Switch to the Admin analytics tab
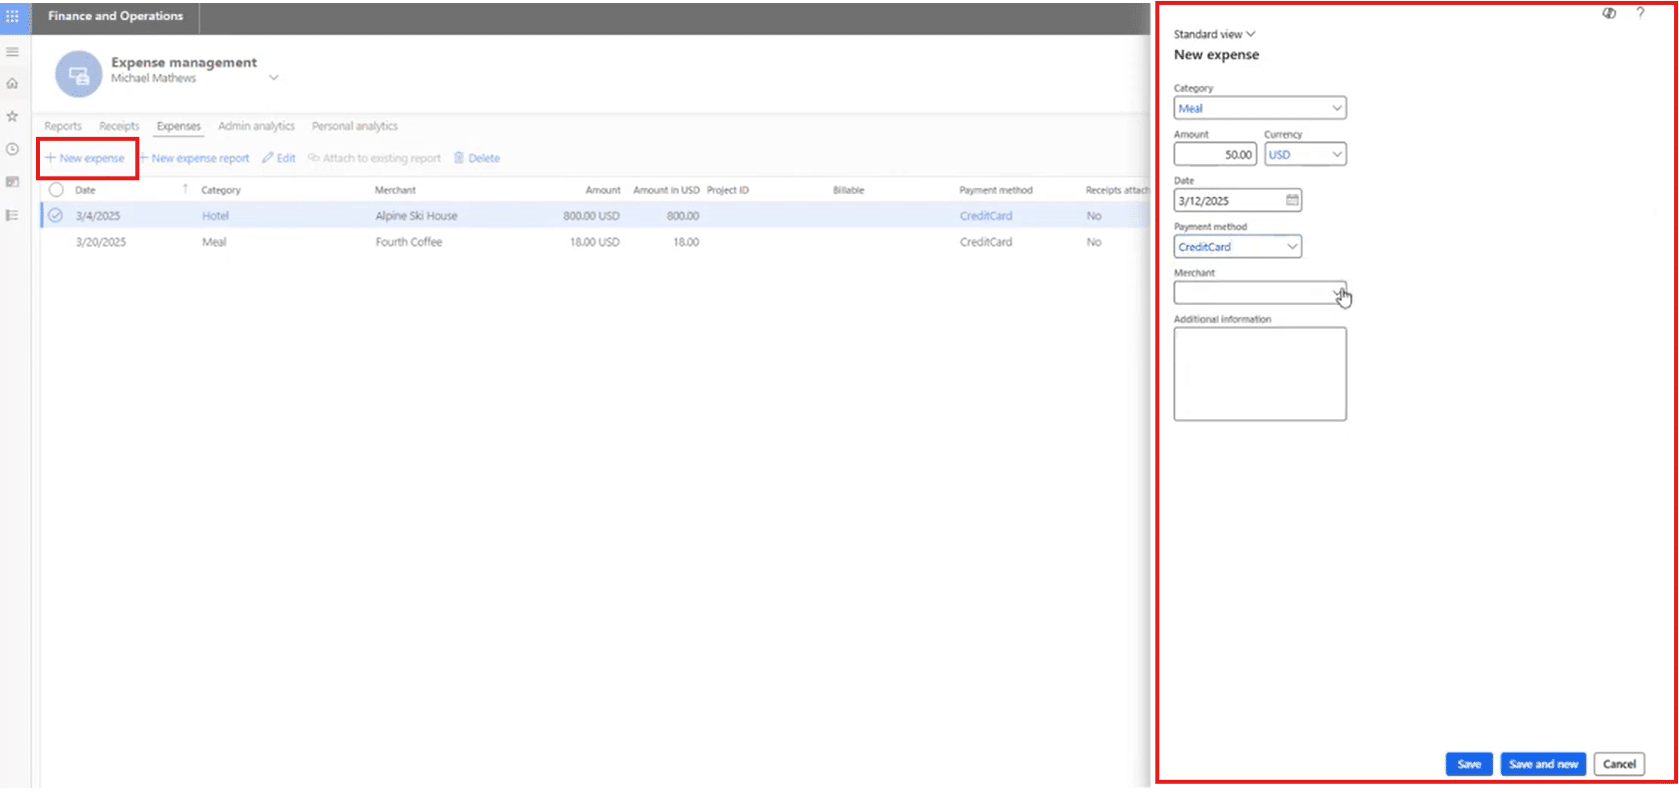This screenshot has height=792, width=1679. coord(256,126)
